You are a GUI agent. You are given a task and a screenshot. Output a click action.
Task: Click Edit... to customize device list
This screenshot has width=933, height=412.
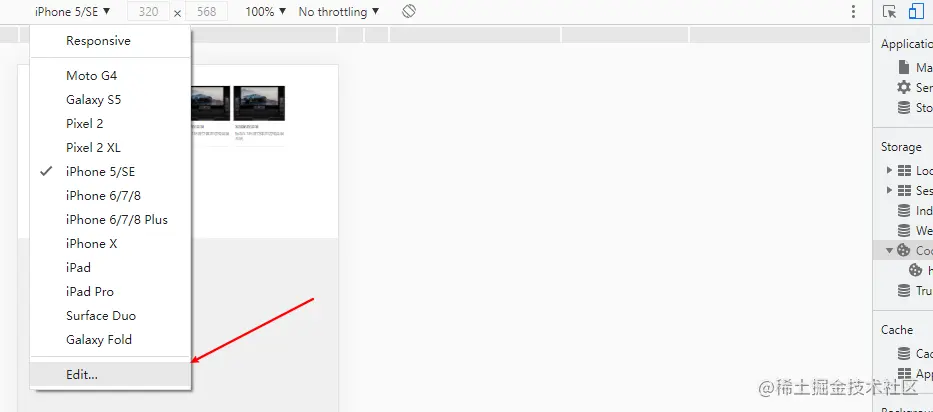[111, 374]
